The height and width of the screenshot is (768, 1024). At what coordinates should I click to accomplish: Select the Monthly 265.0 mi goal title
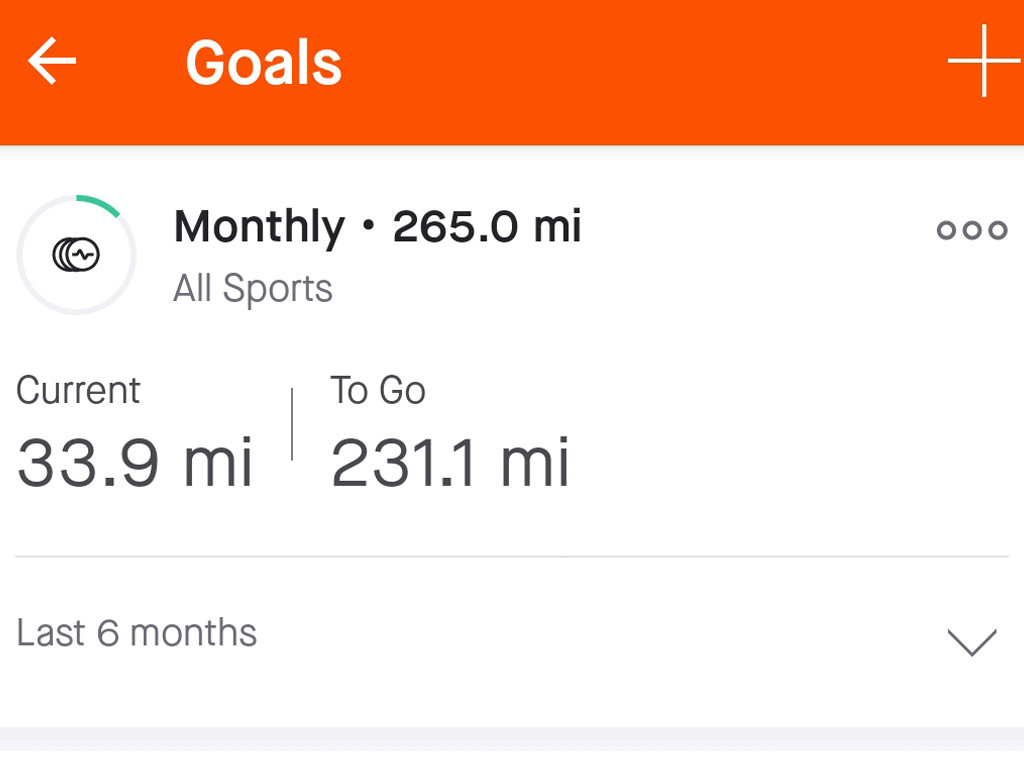377,227
